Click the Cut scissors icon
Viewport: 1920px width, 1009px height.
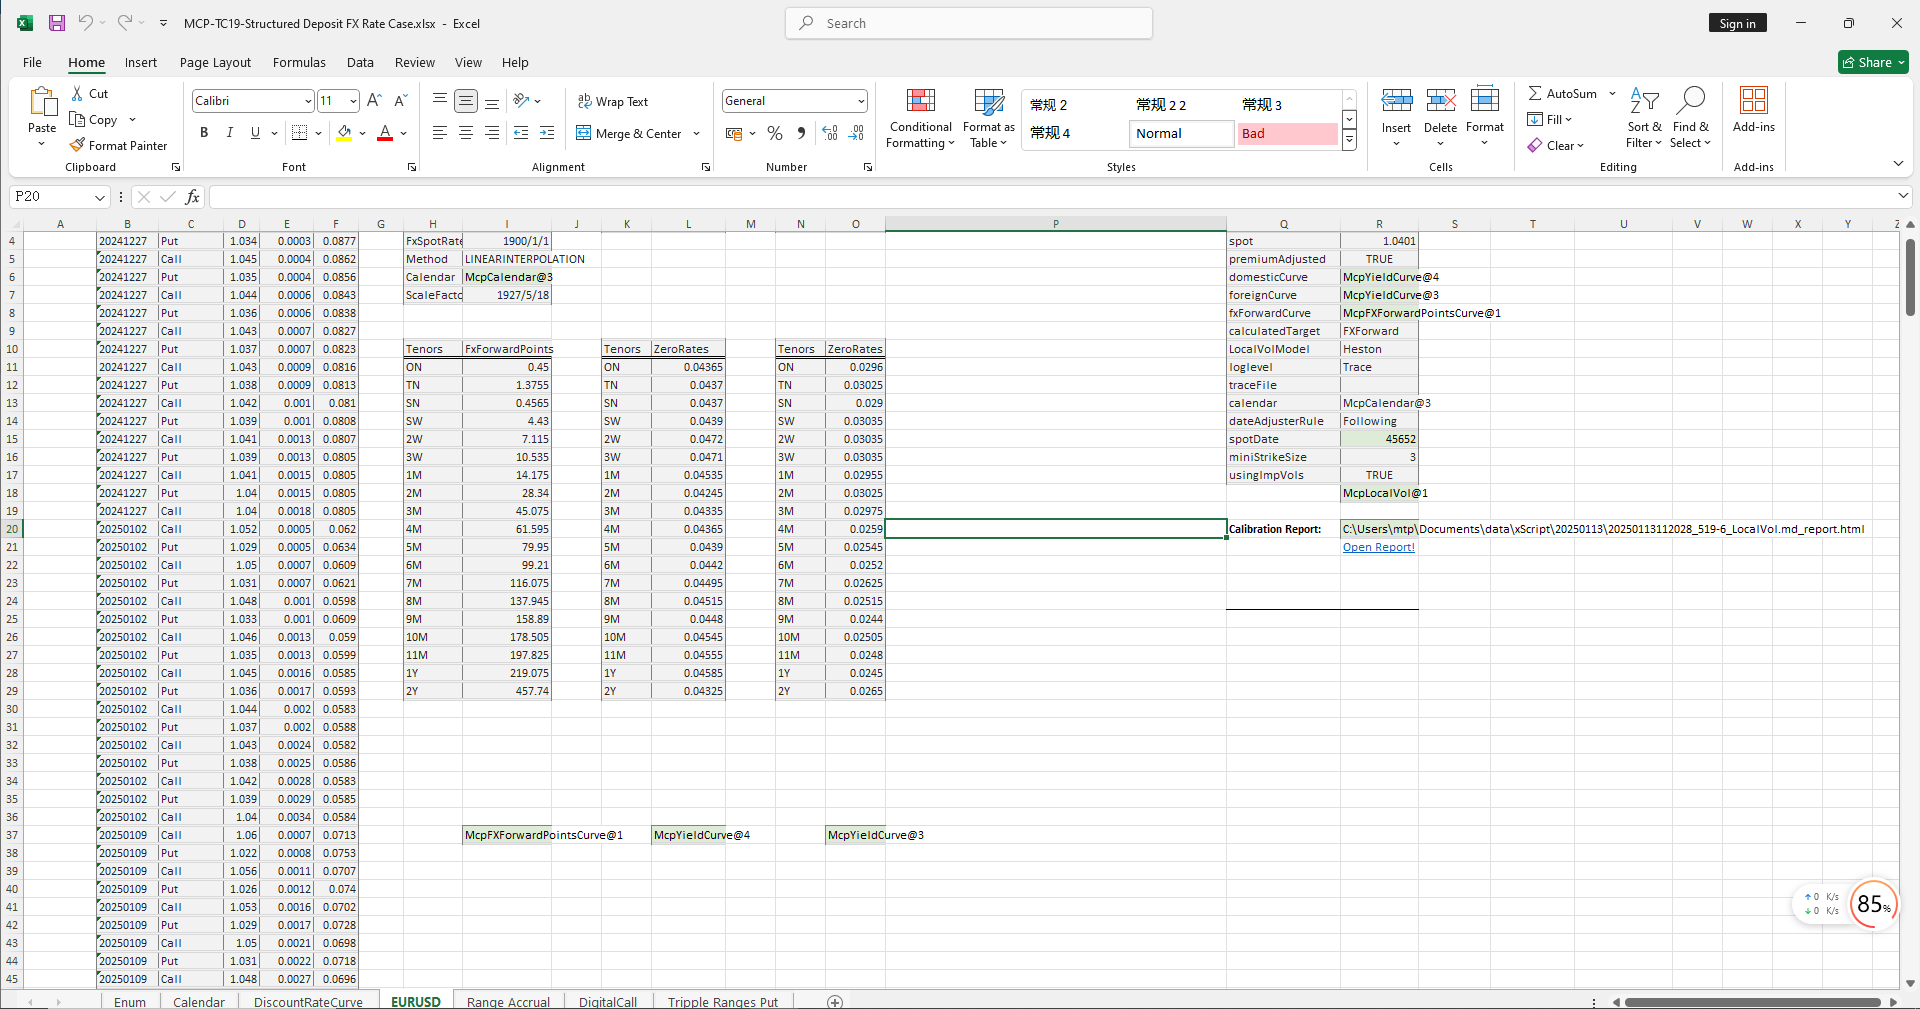click(78, 93)
